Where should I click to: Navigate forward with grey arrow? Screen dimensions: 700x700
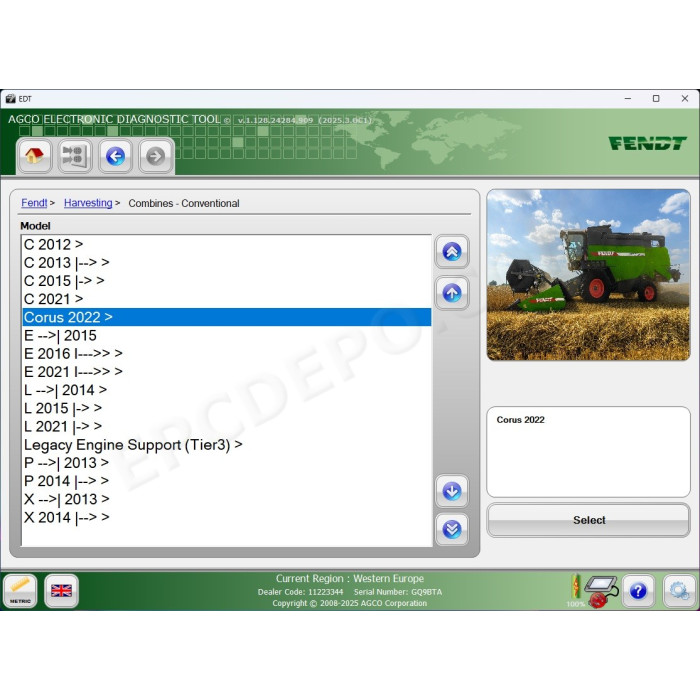155,156
